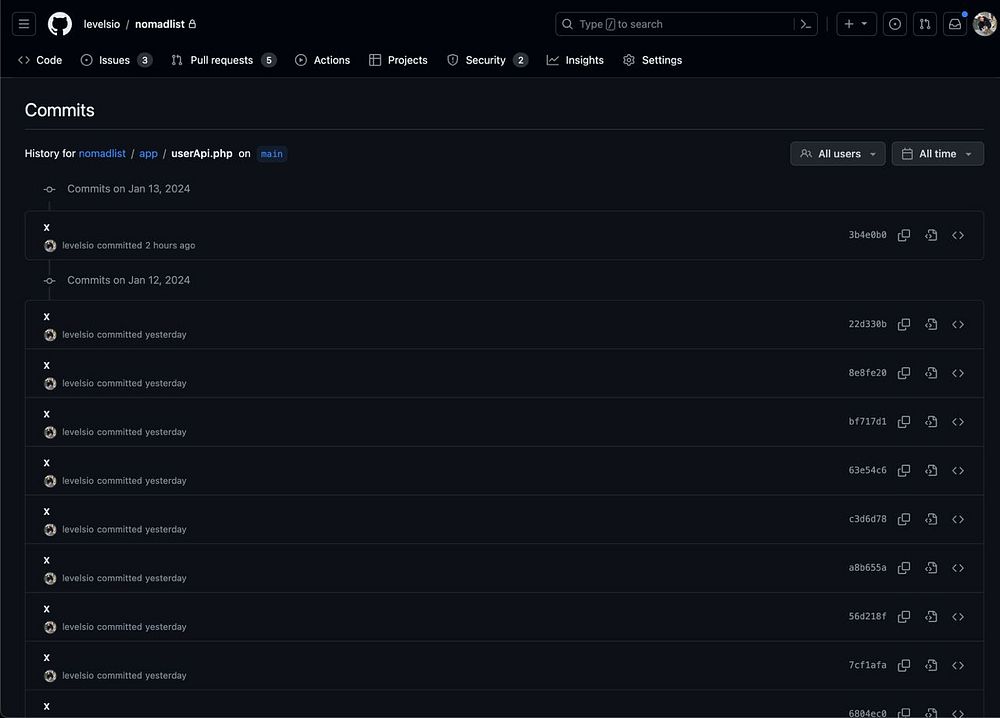Open the Insights tab
Screen dimensions: 1000x718
click(575, 60)
